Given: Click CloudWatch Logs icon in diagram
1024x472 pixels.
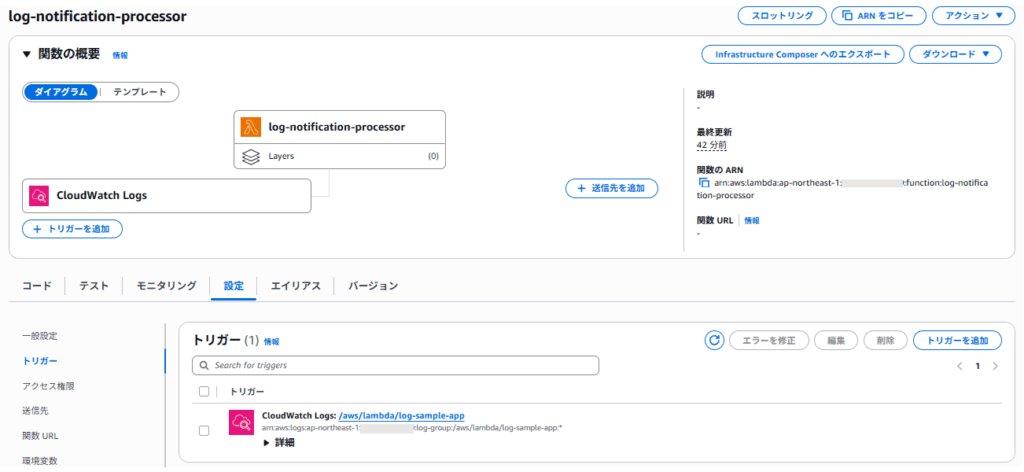Looking at the screenshot, I should click(x=38, y=195).
